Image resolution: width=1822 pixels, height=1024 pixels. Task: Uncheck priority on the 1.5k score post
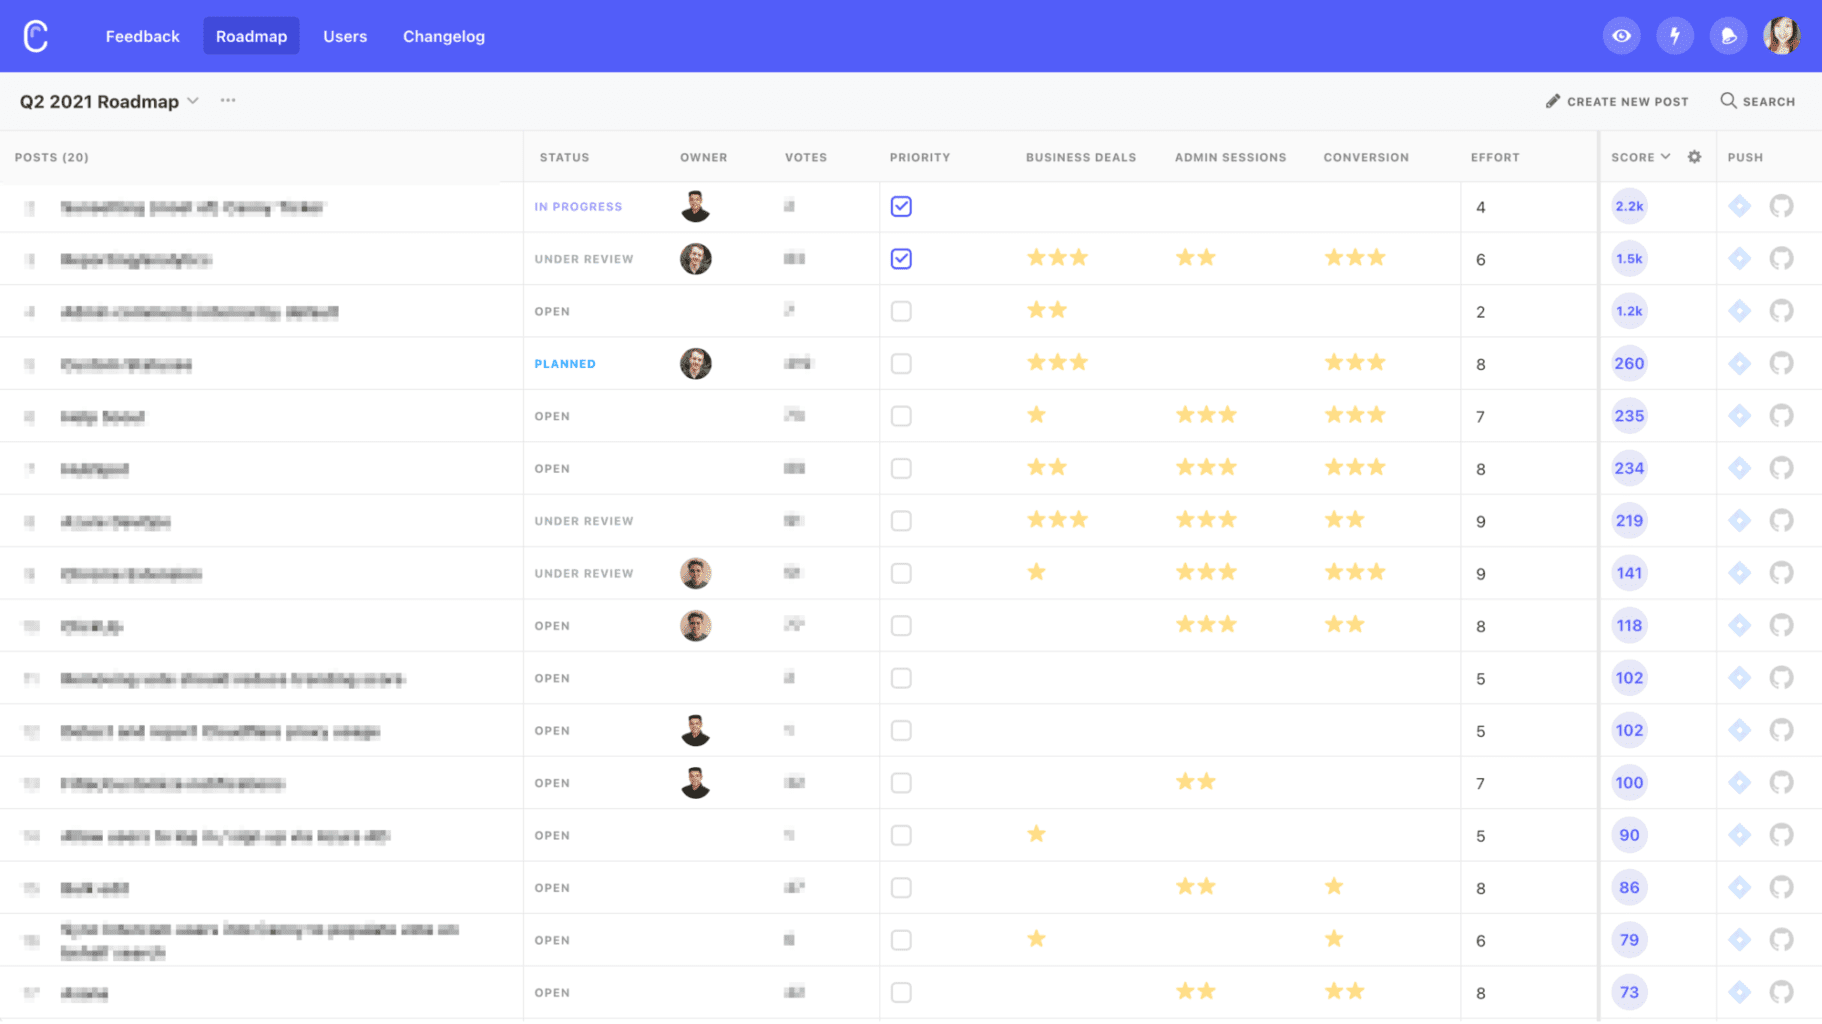tap(901, 259)
